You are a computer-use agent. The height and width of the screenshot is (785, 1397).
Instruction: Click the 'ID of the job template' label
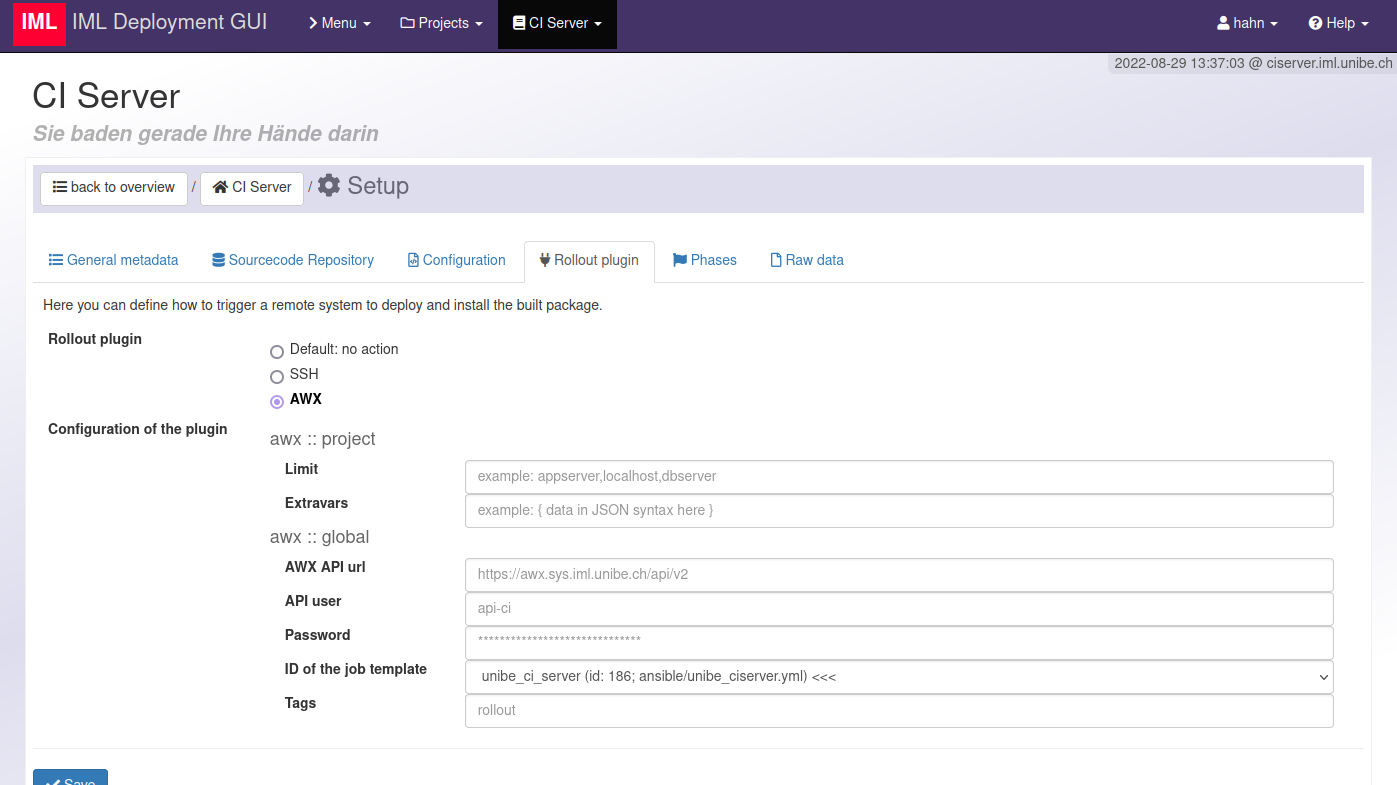coord(356,669)
